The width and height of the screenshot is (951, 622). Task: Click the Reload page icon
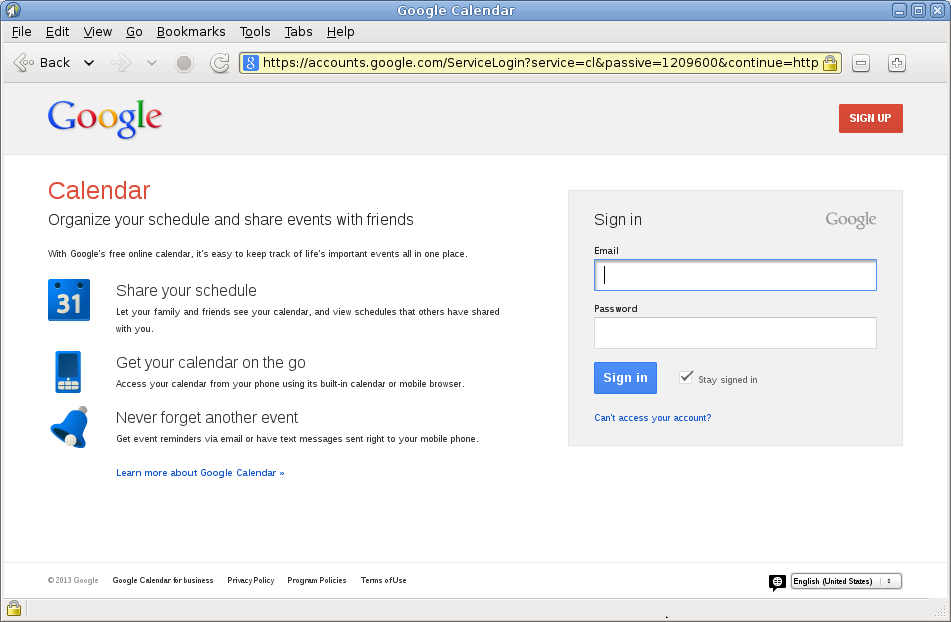[x=220, y=63]
